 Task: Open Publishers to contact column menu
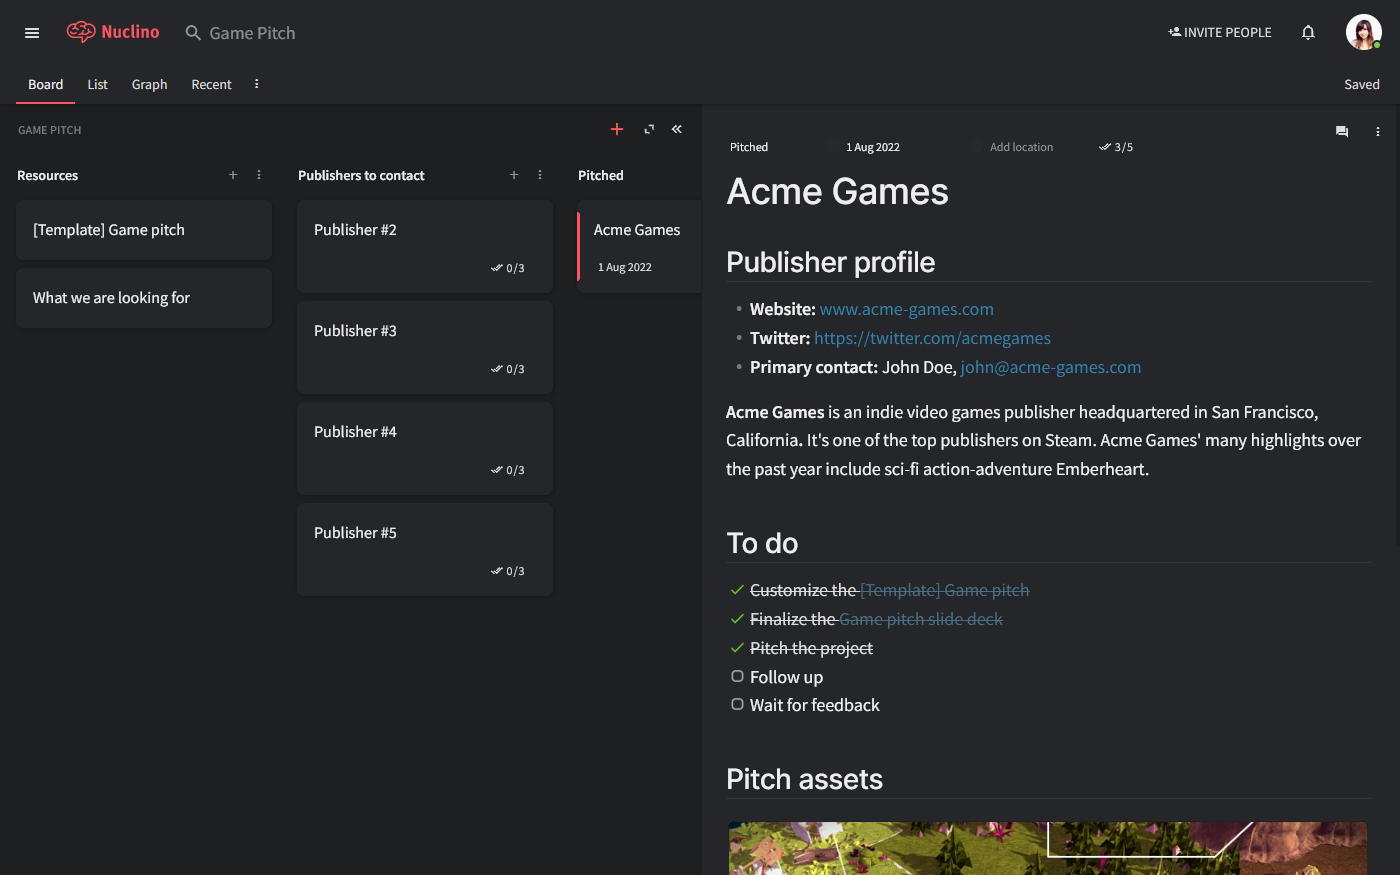point(540,175)
